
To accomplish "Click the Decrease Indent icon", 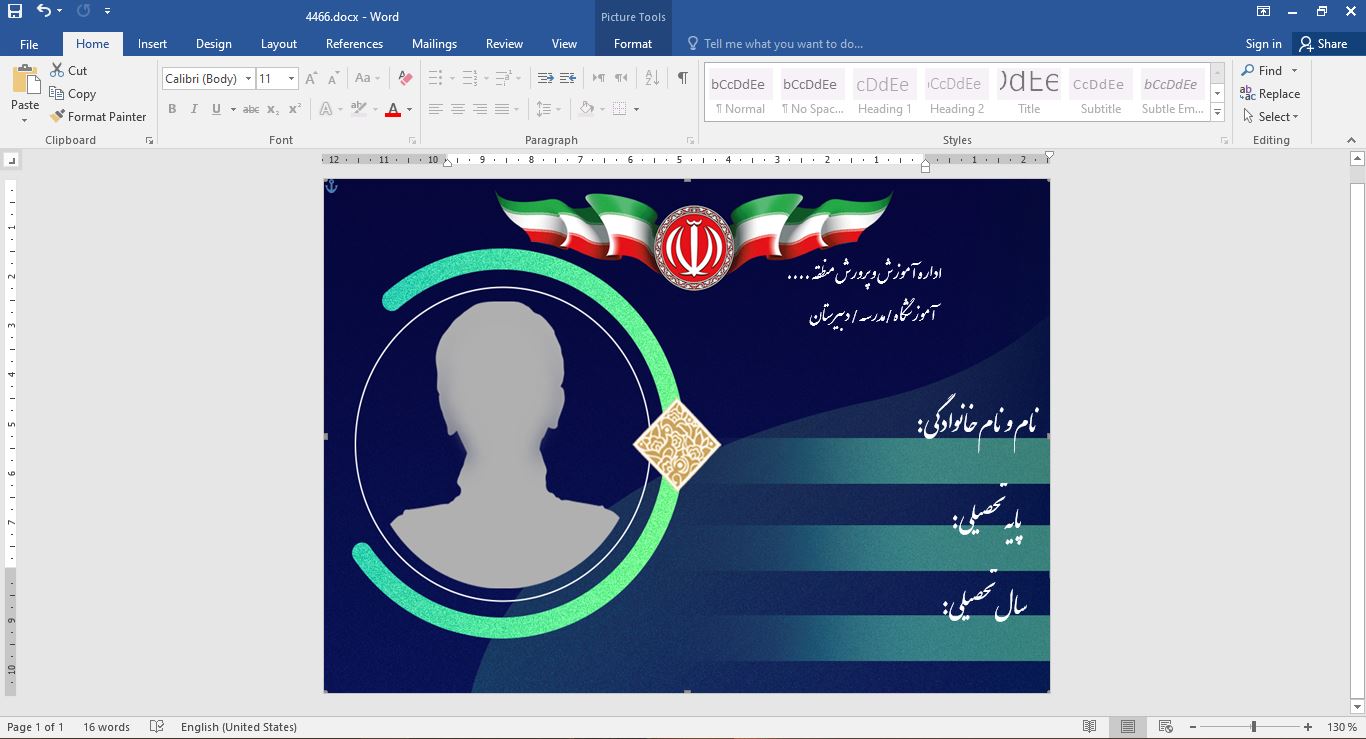I will pos(545,78).
